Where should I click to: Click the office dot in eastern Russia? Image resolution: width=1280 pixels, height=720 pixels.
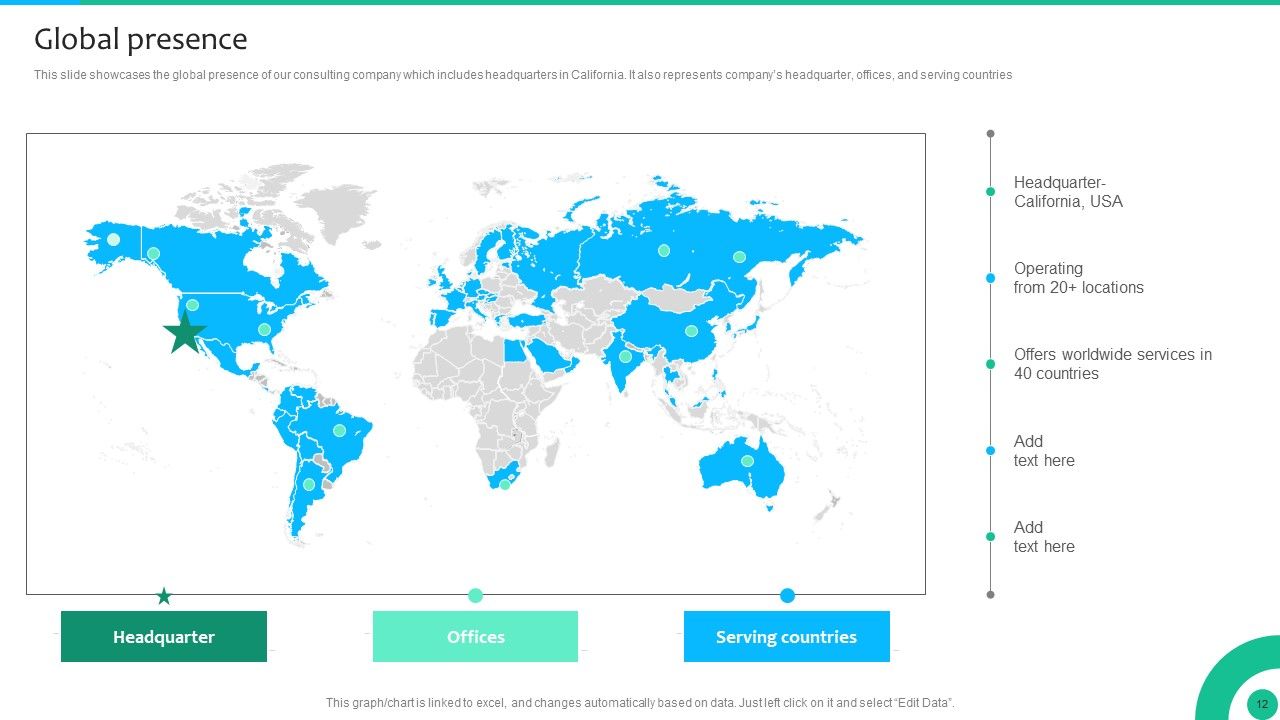point(739,256)
